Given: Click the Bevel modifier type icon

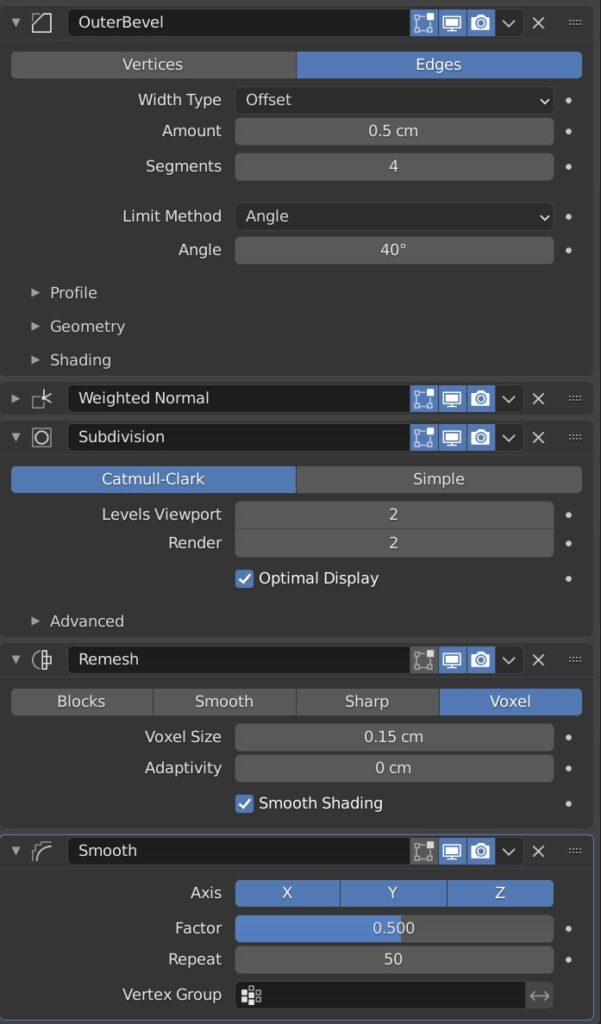Looking at the screenshot, I should pyautogui.click(x=40, y=22).
